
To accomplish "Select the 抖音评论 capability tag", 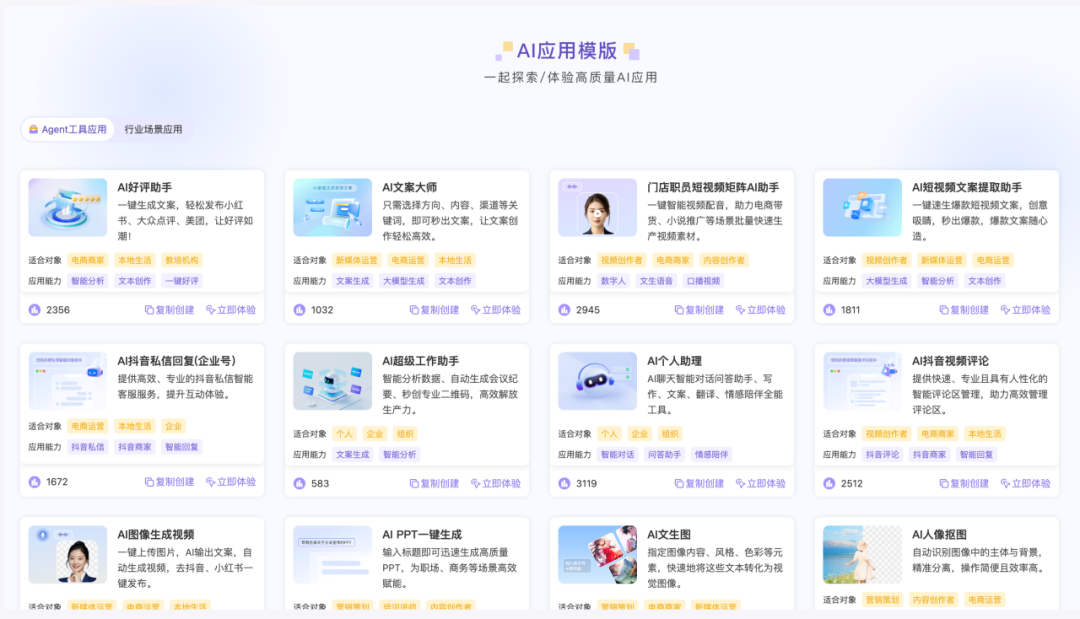I will pos(882,454).
